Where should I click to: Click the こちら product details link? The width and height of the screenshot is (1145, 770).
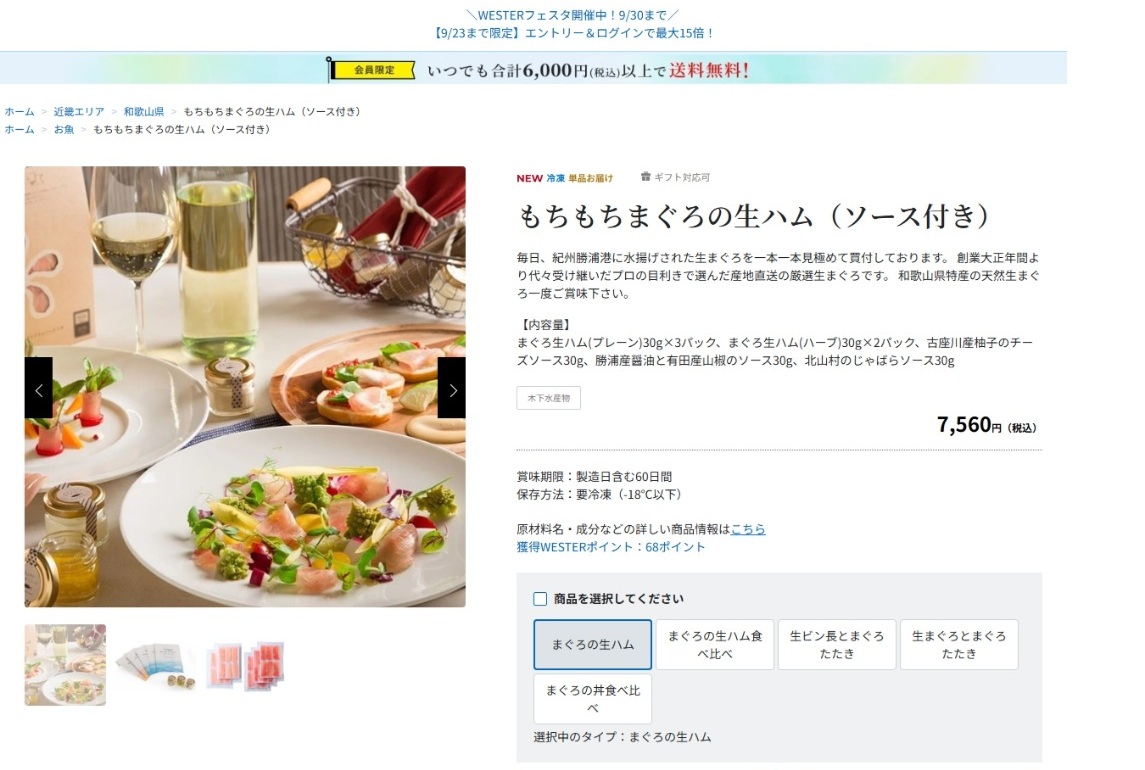pyautogui.click(x=748, y=529)
